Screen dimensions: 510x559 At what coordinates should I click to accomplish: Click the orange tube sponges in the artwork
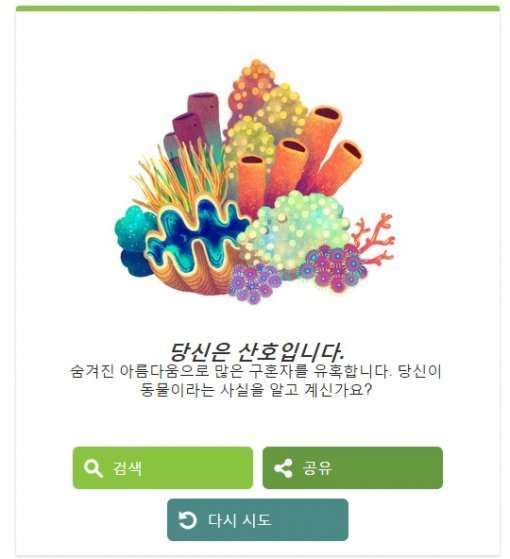pos(299,160)
